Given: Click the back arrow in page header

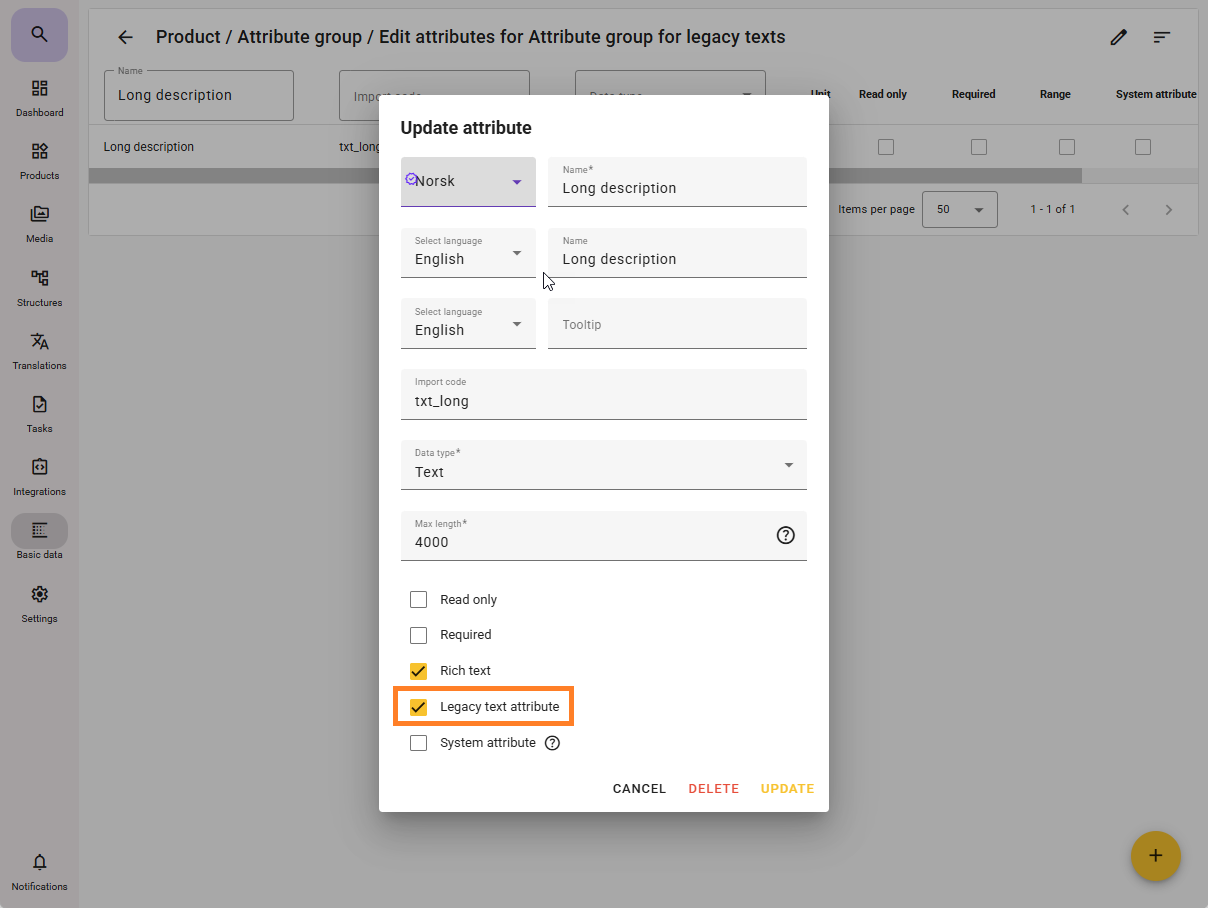Looking at the screenshot, I should point(125,37).
